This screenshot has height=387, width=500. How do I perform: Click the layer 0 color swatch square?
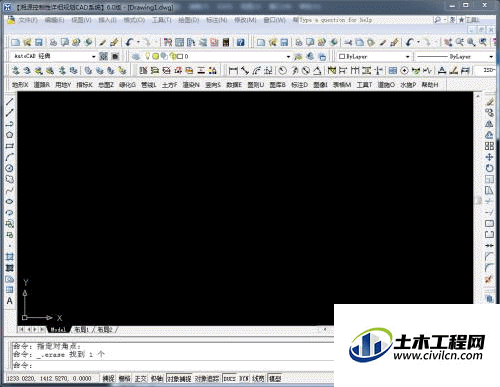pyautogui.click(x=180, y=57)
